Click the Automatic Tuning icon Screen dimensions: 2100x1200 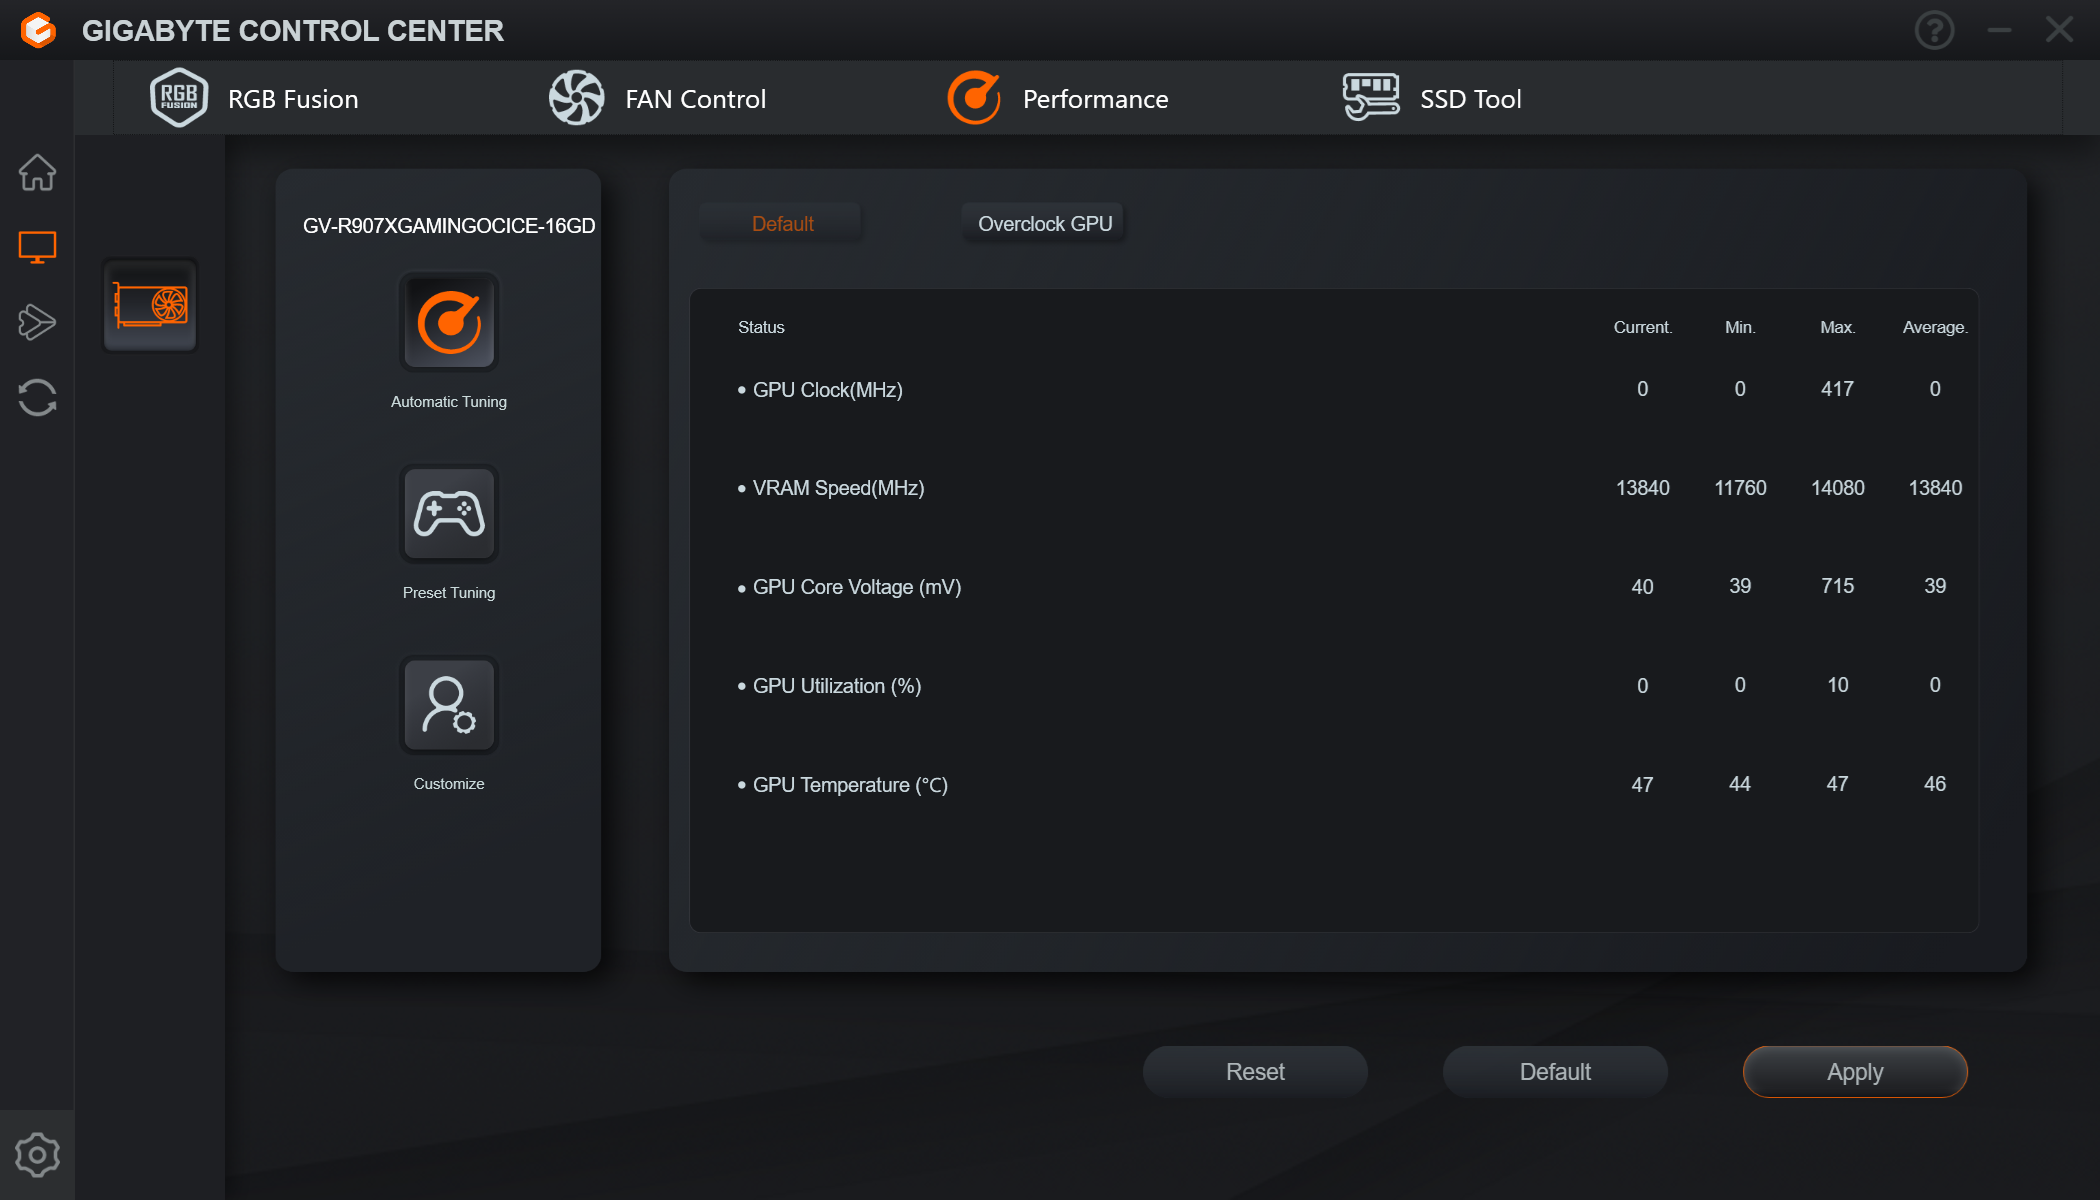pos(449,322)
